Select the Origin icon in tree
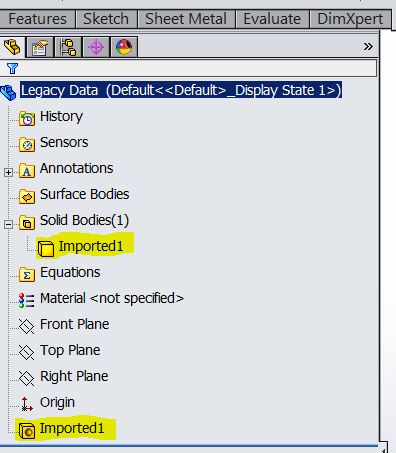The width and height of the screenshot is (396, 453). 26,404
